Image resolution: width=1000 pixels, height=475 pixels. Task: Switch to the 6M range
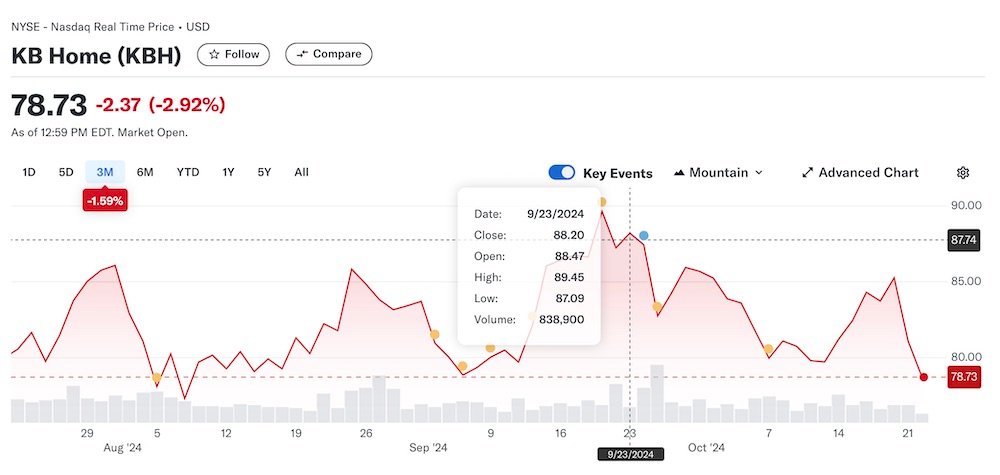click(x=145, y=172)
